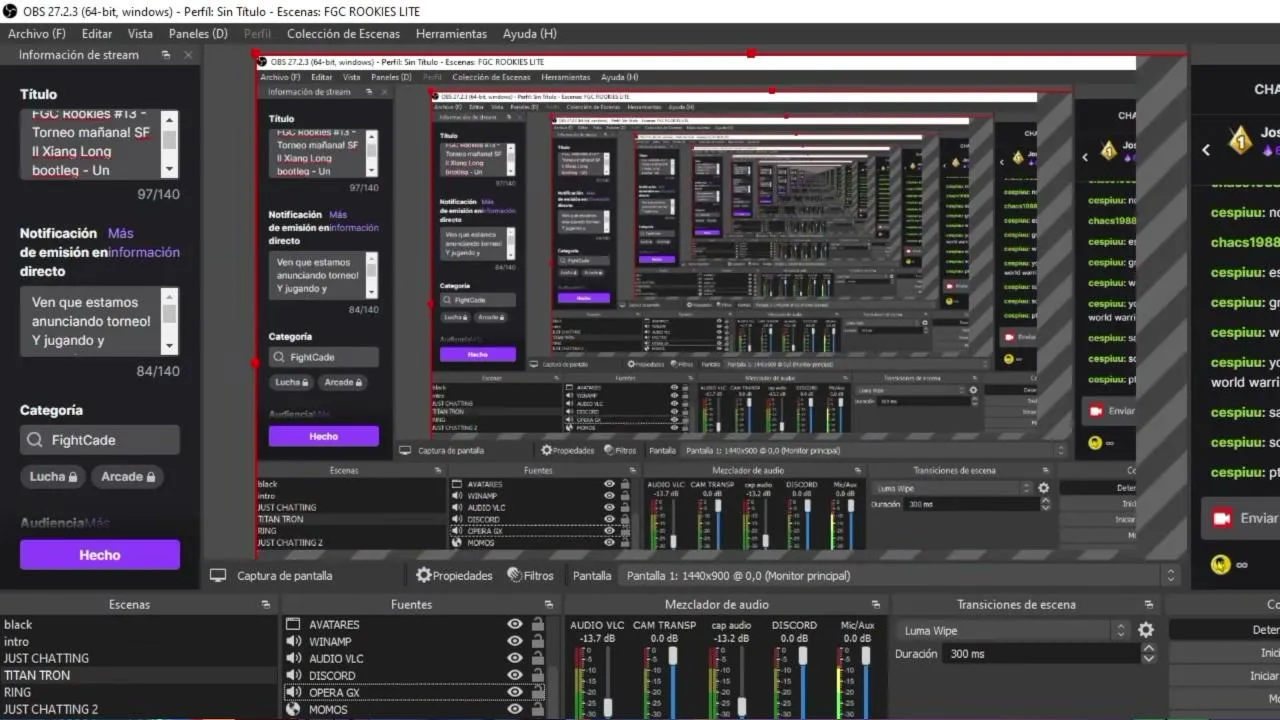
Task: Click the search icon in Categoría field
Action: click(35, 440)
